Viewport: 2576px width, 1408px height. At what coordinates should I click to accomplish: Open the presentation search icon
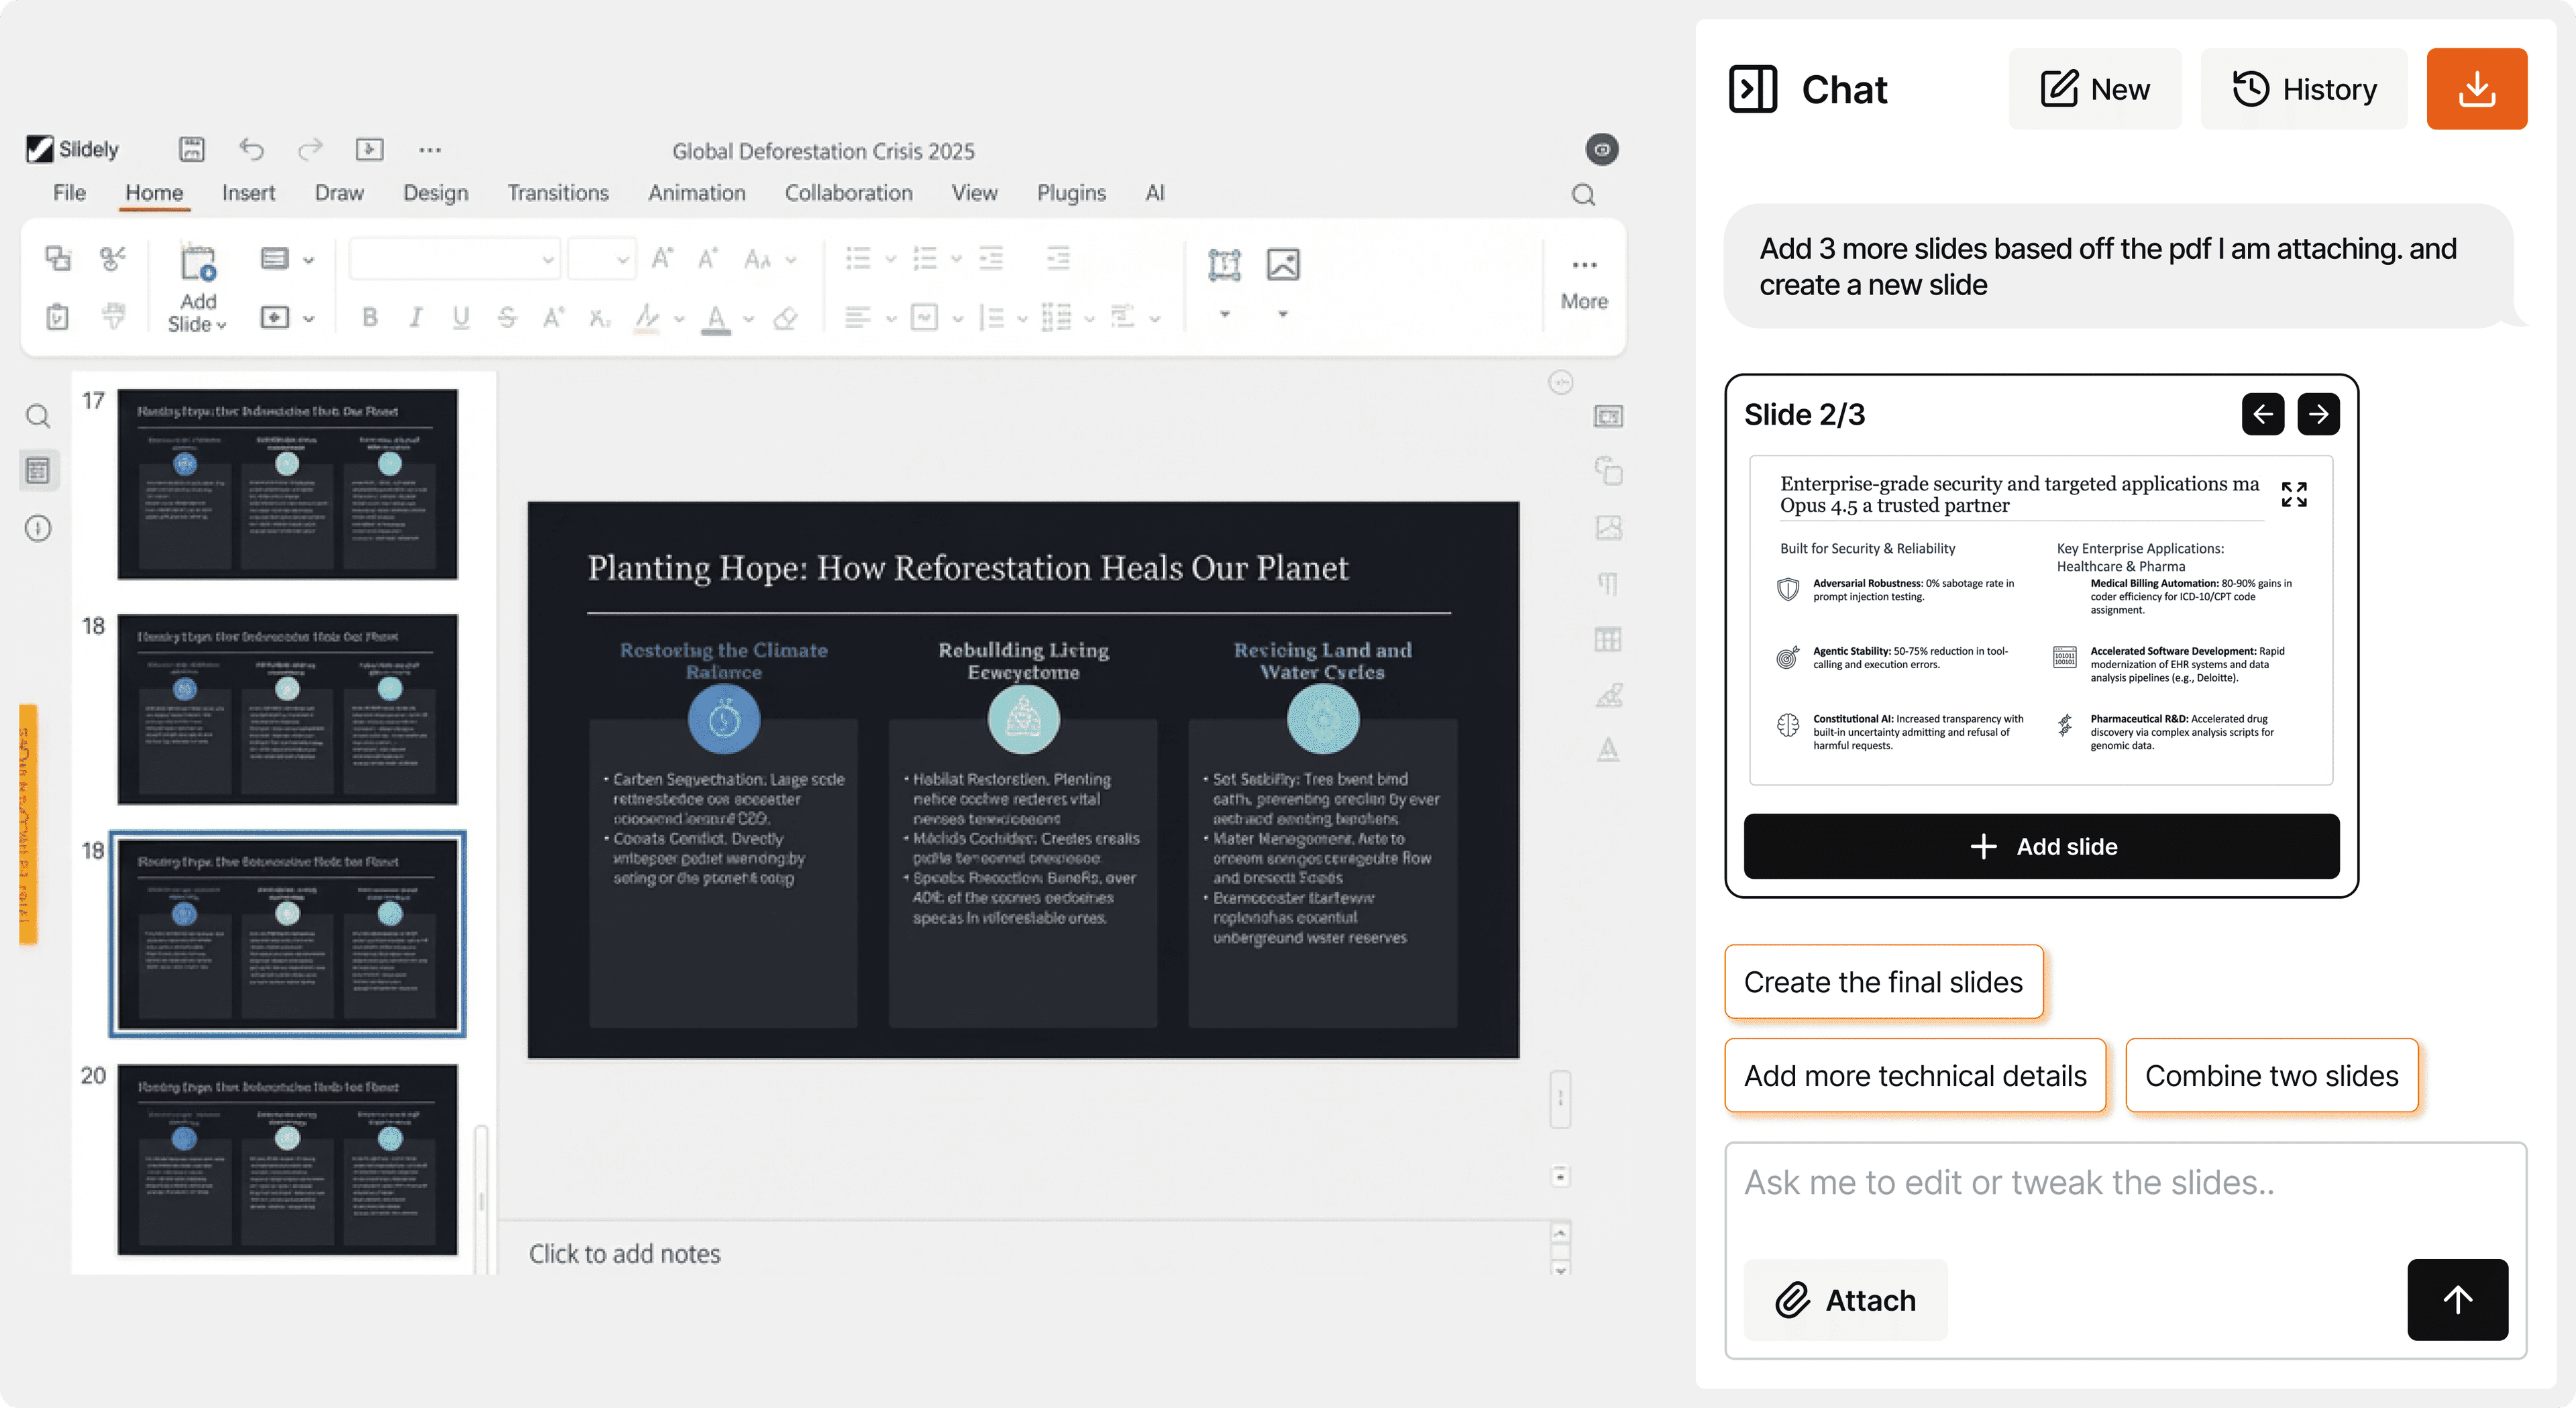[1583, 194]
